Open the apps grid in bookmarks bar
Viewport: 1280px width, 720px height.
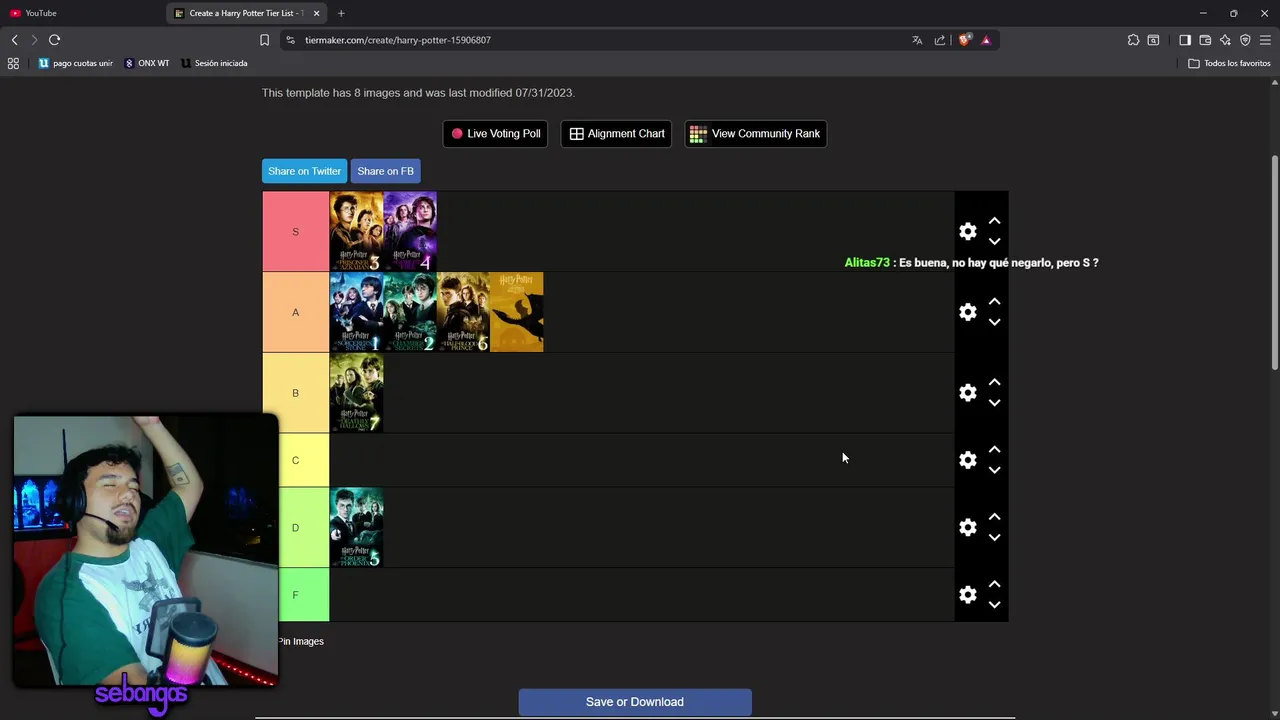[x=13, y=63]
